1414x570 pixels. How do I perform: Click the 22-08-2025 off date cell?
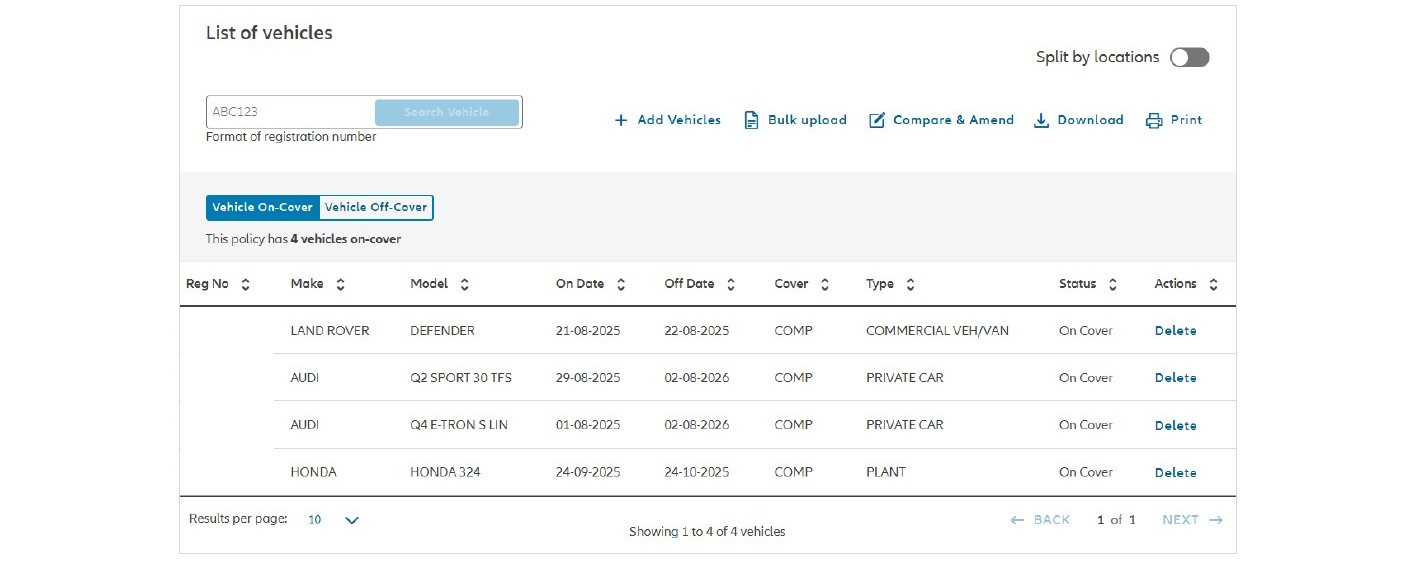click(697, 331)
